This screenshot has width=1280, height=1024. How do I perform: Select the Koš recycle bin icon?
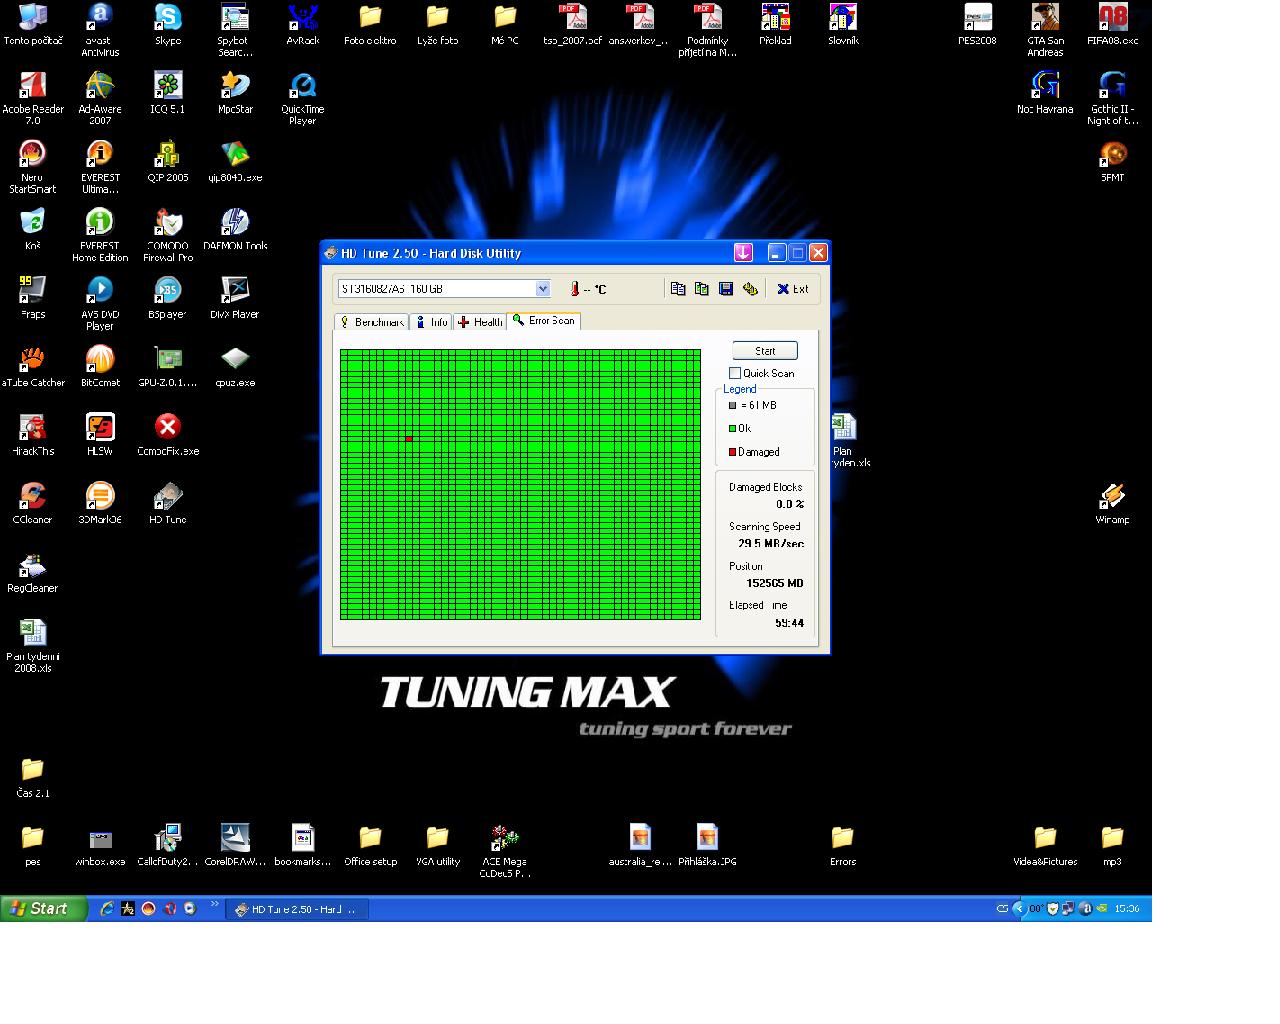point(33,229)
